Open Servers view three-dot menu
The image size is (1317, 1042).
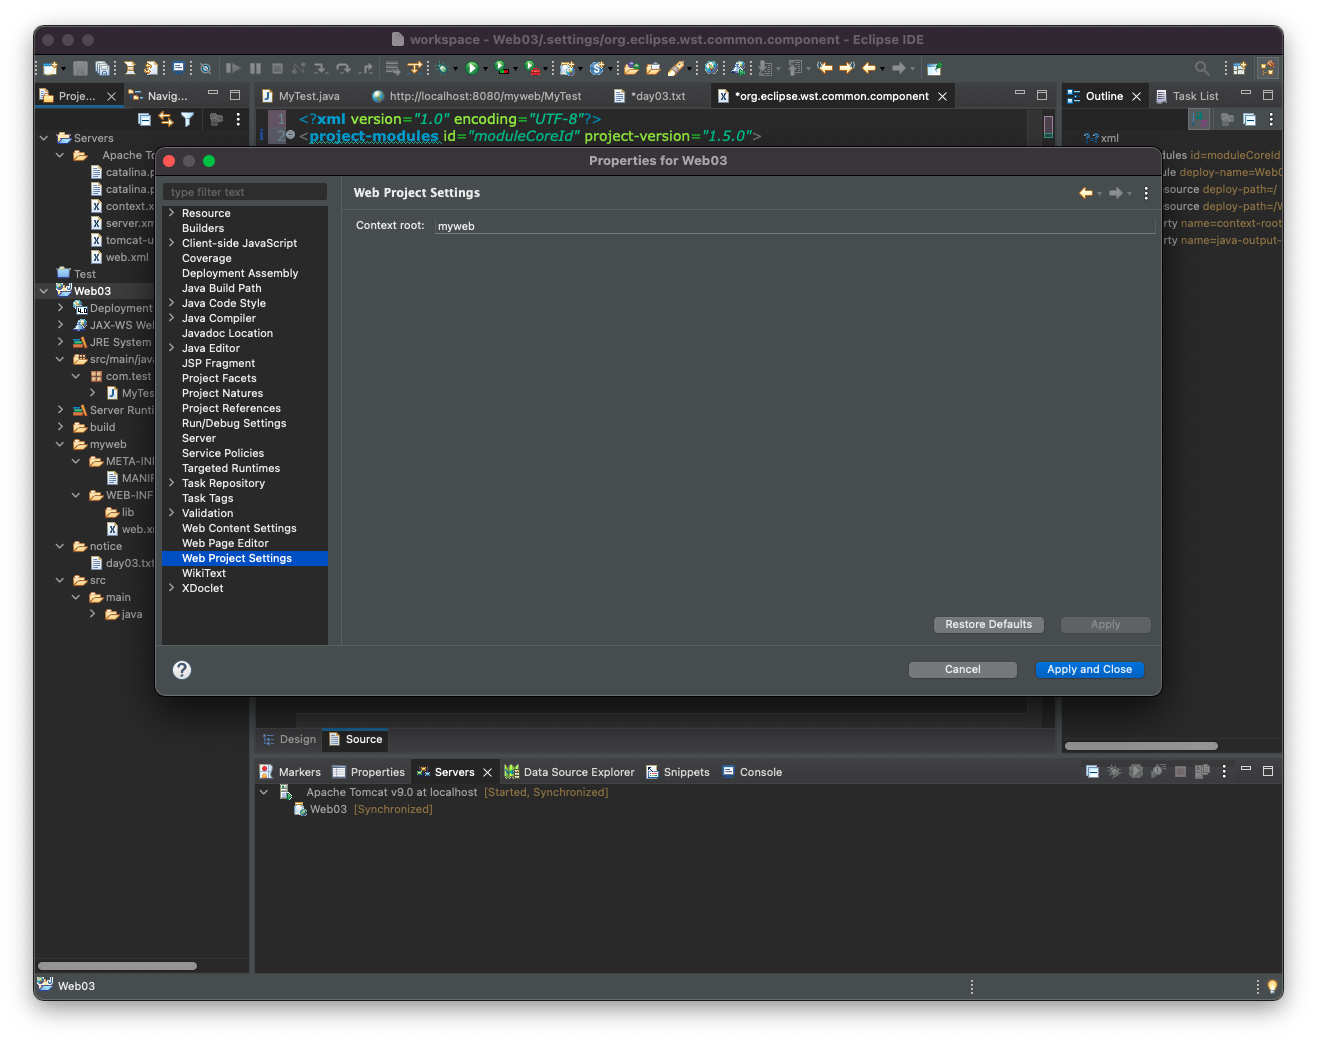pyautogui.click(x=1224, y=772)
